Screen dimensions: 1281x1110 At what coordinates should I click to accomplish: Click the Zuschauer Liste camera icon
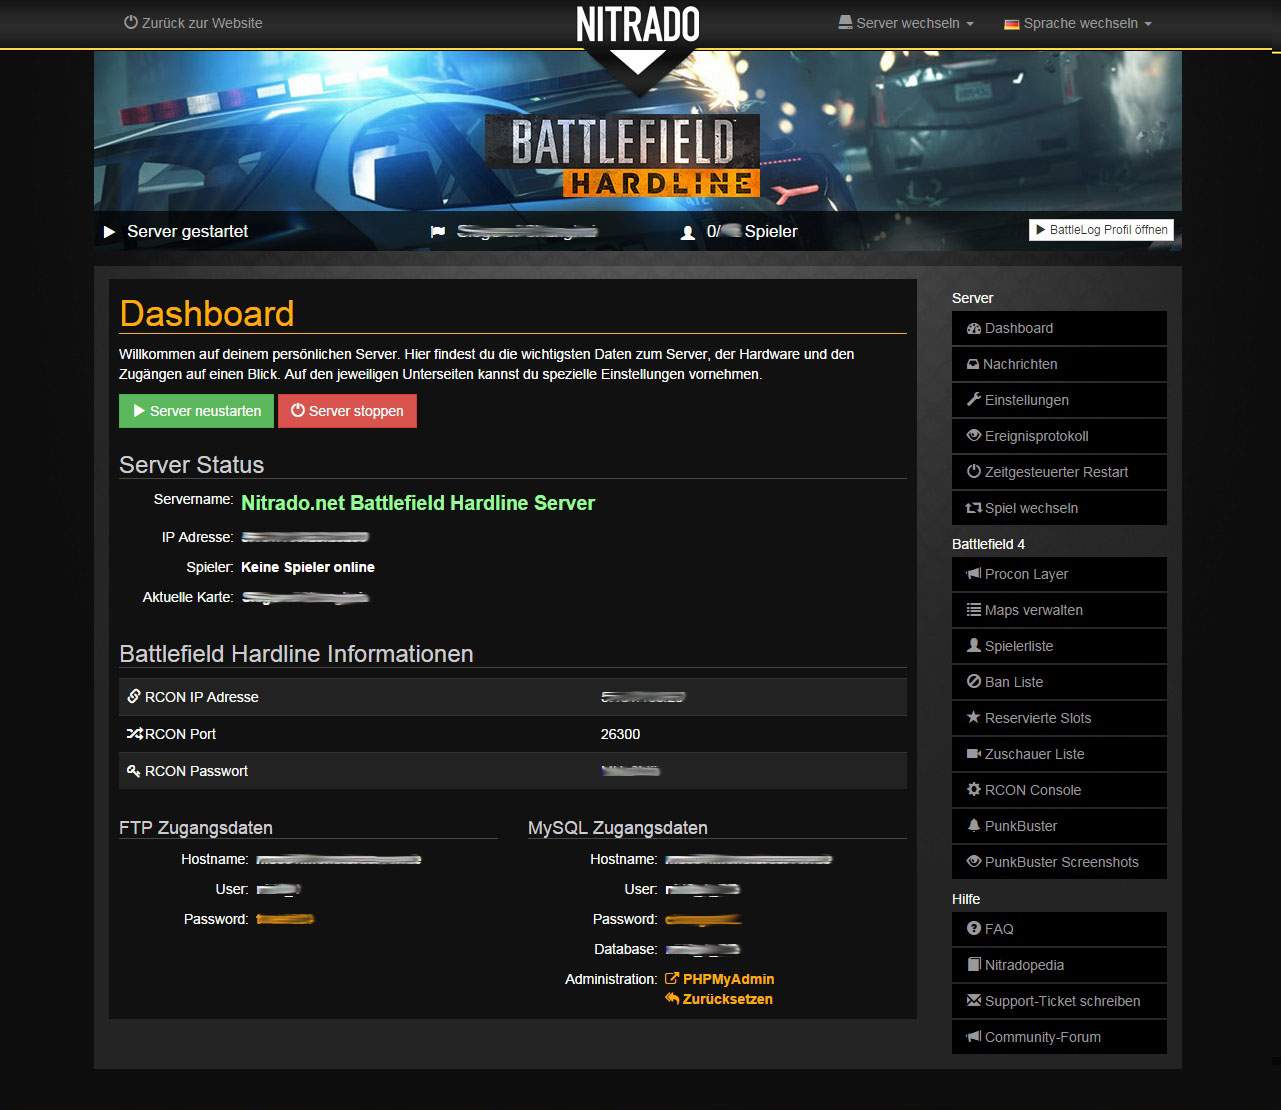[974, 754]
